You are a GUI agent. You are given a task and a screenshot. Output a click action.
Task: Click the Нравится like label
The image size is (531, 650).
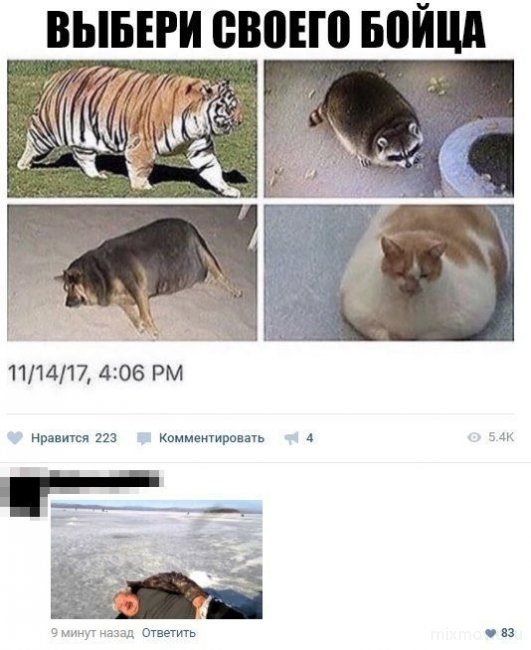[60, 438]
